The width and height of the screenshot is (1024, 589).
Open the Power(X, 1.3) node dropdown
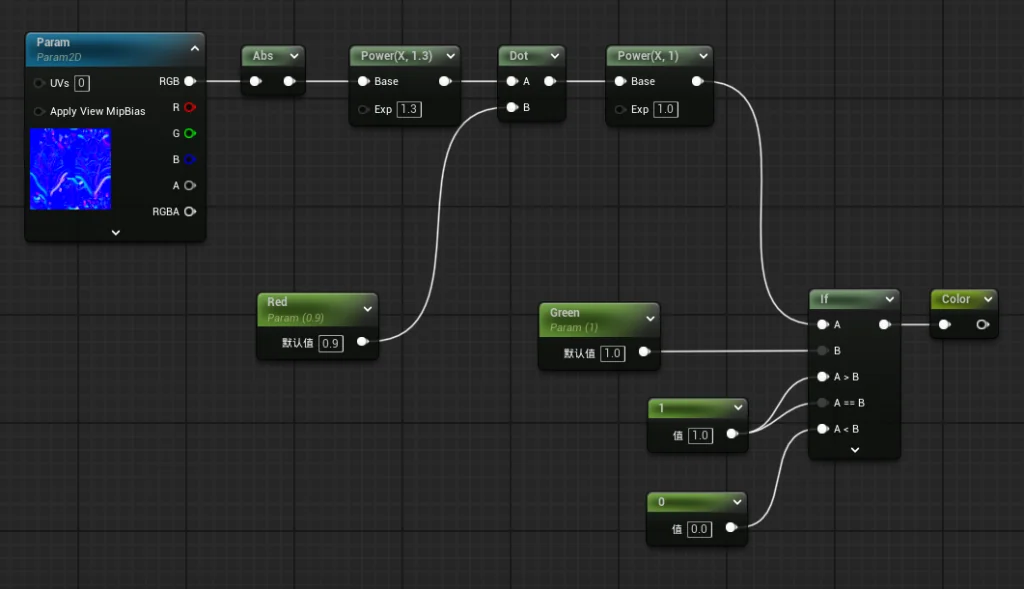[x=451, y=56]
